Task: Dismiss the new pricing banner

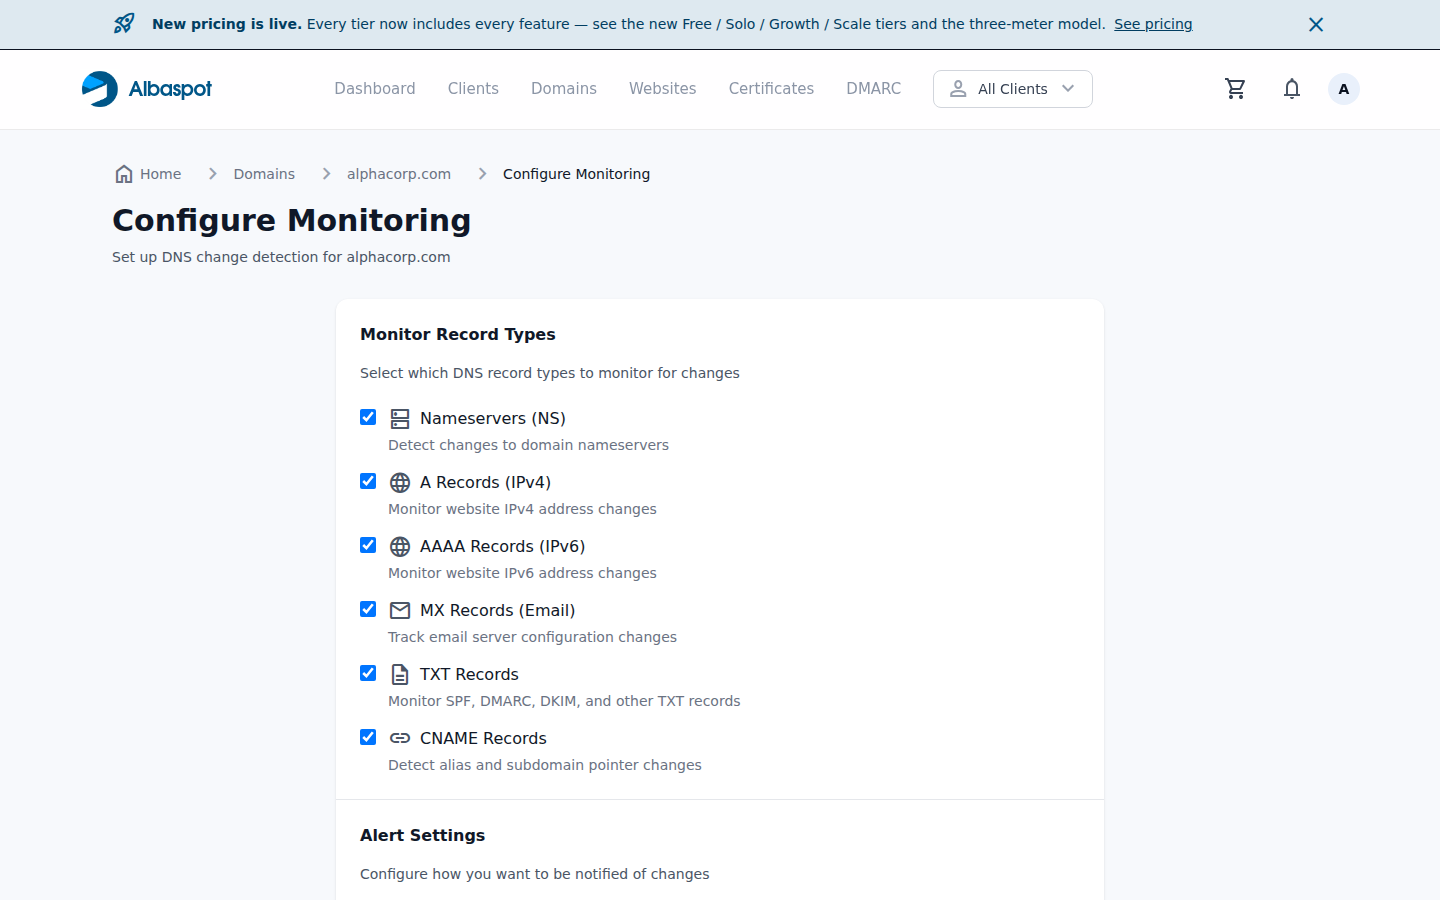Action: pos(1316,24)
